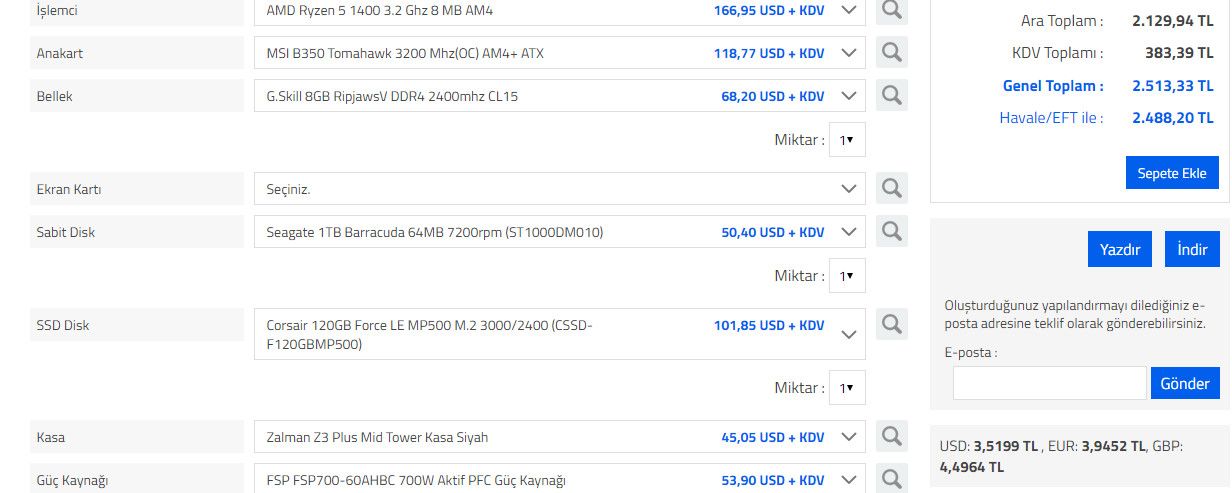Click the 45,05 USD + KDV case price
Screen dimensions: 1232x493
pyautogui.click(x=773, y=438)
